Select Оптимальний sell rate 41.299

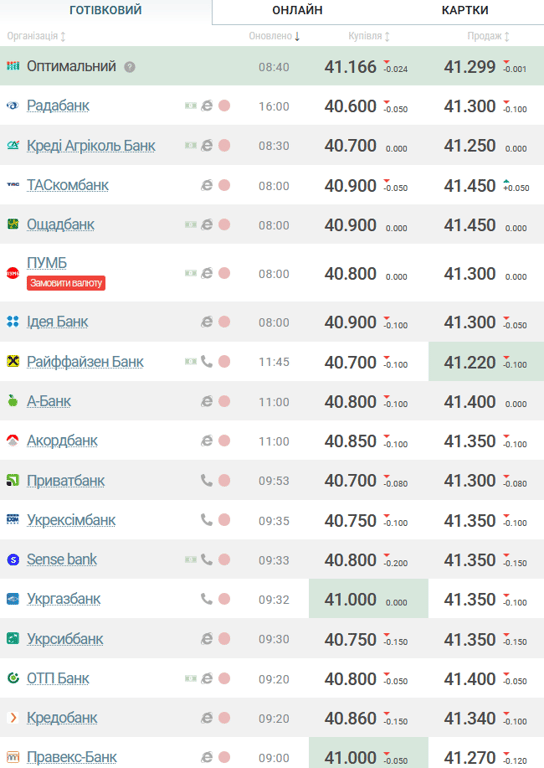point(470,67)
